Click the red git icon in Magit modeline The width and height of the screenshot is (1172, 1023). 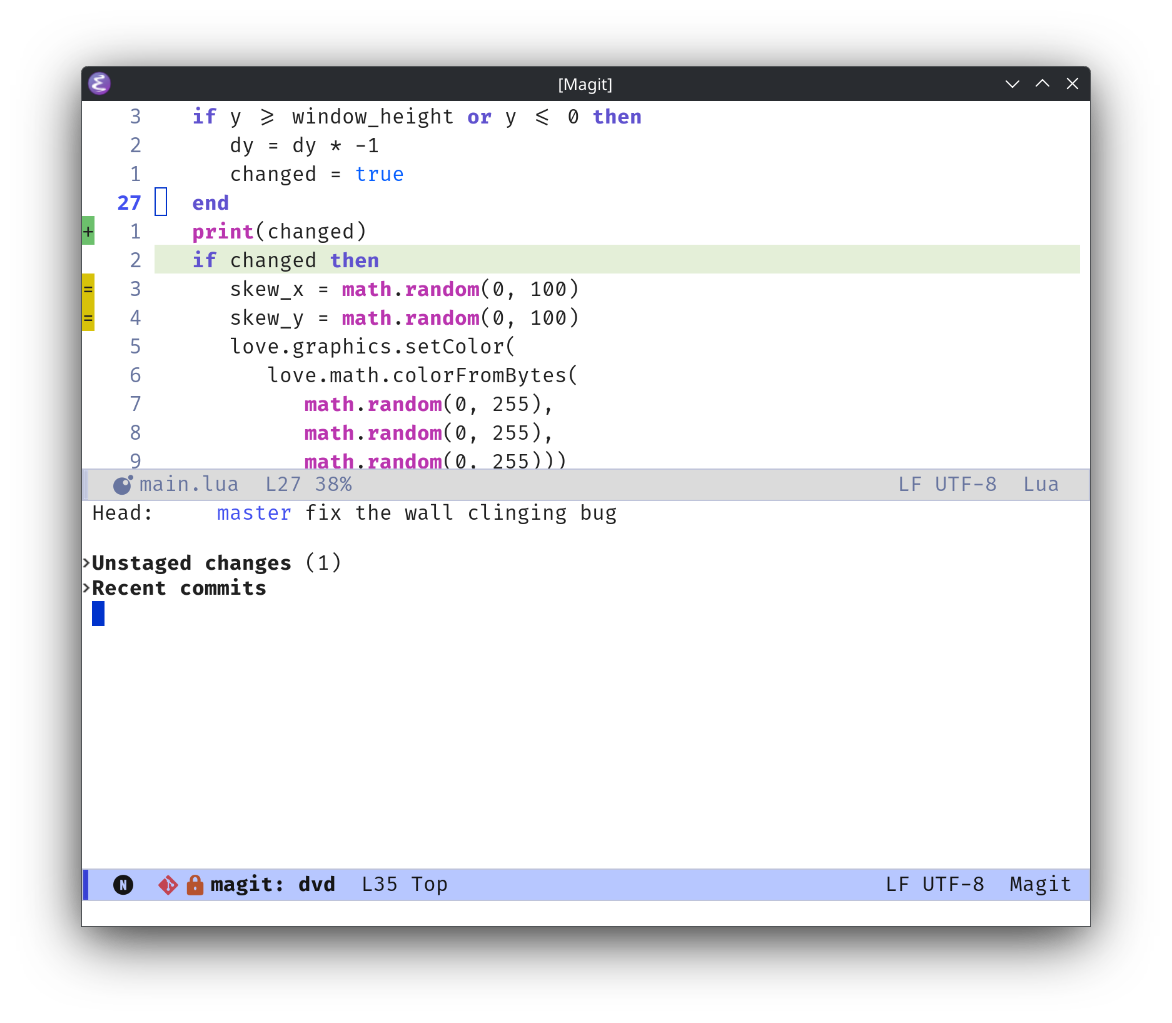pyautogui.click(x=168, y=885)
